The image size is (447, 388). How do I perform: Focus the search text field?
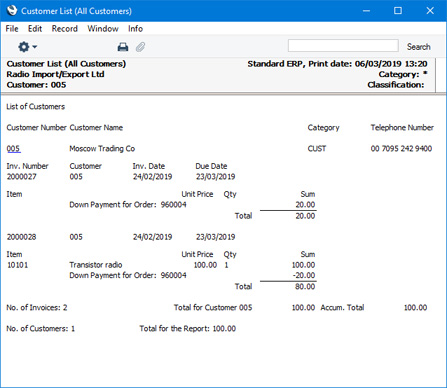click(343, 46)
